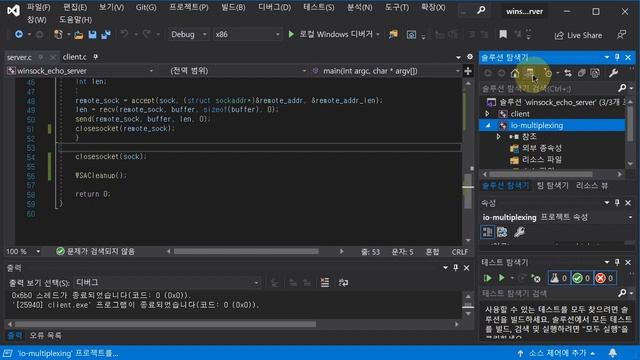
Task: Open properties via the wrench icon in Solution Explorer
Action: tap(613, 73)
